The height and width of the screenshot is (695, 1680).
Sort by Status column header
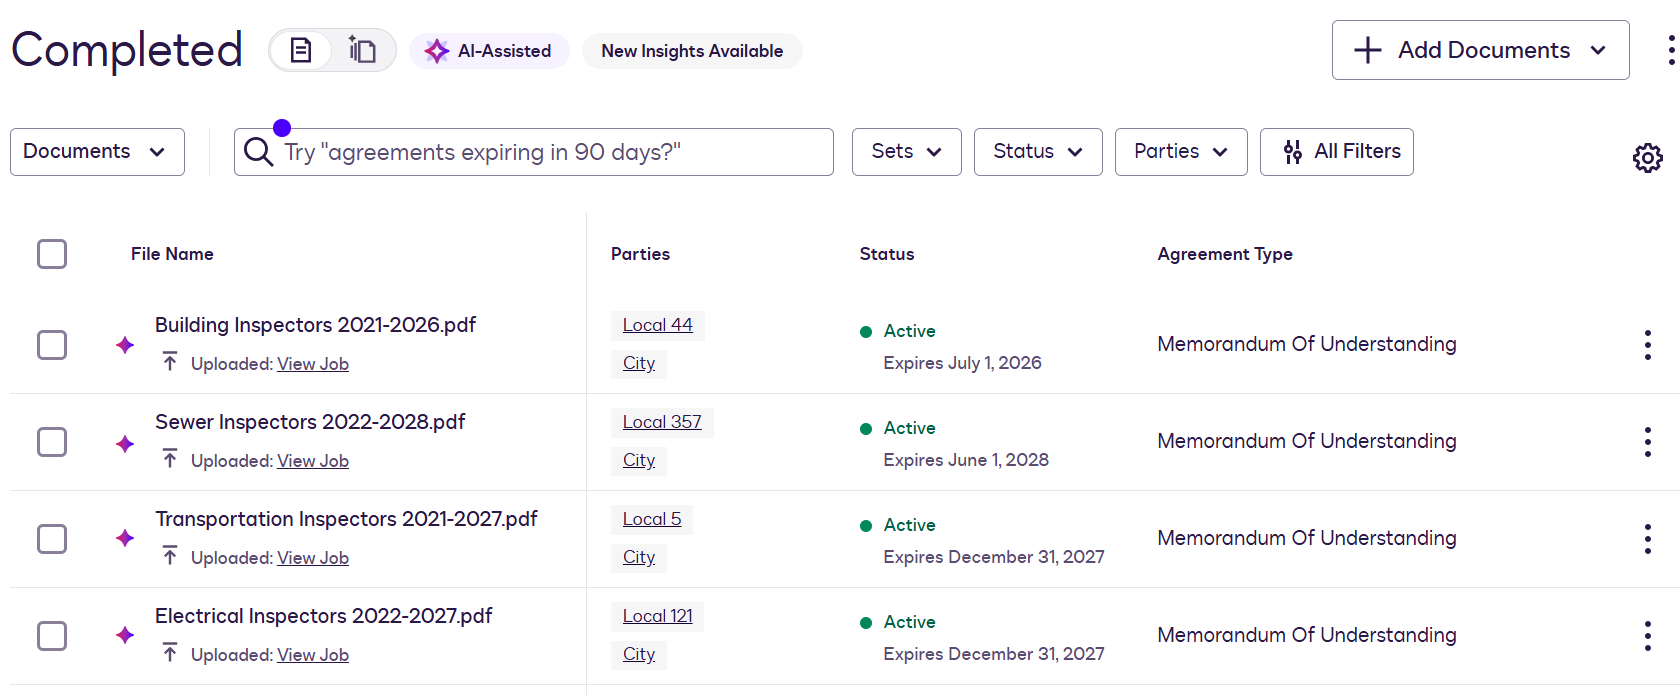click(887, 254)
